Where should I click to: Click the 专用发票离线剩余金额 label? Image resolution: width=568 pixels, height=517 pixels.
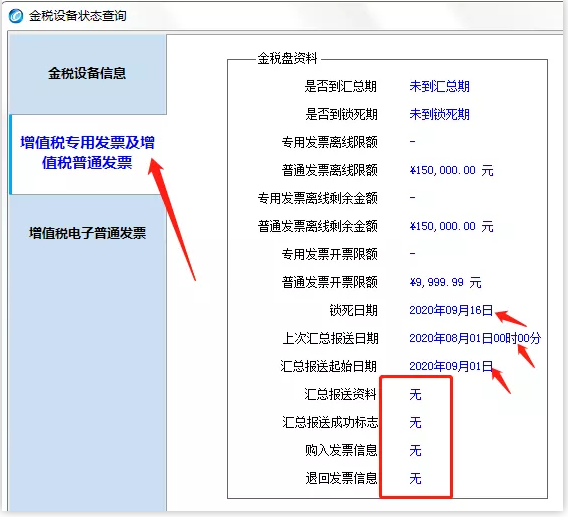317,198
